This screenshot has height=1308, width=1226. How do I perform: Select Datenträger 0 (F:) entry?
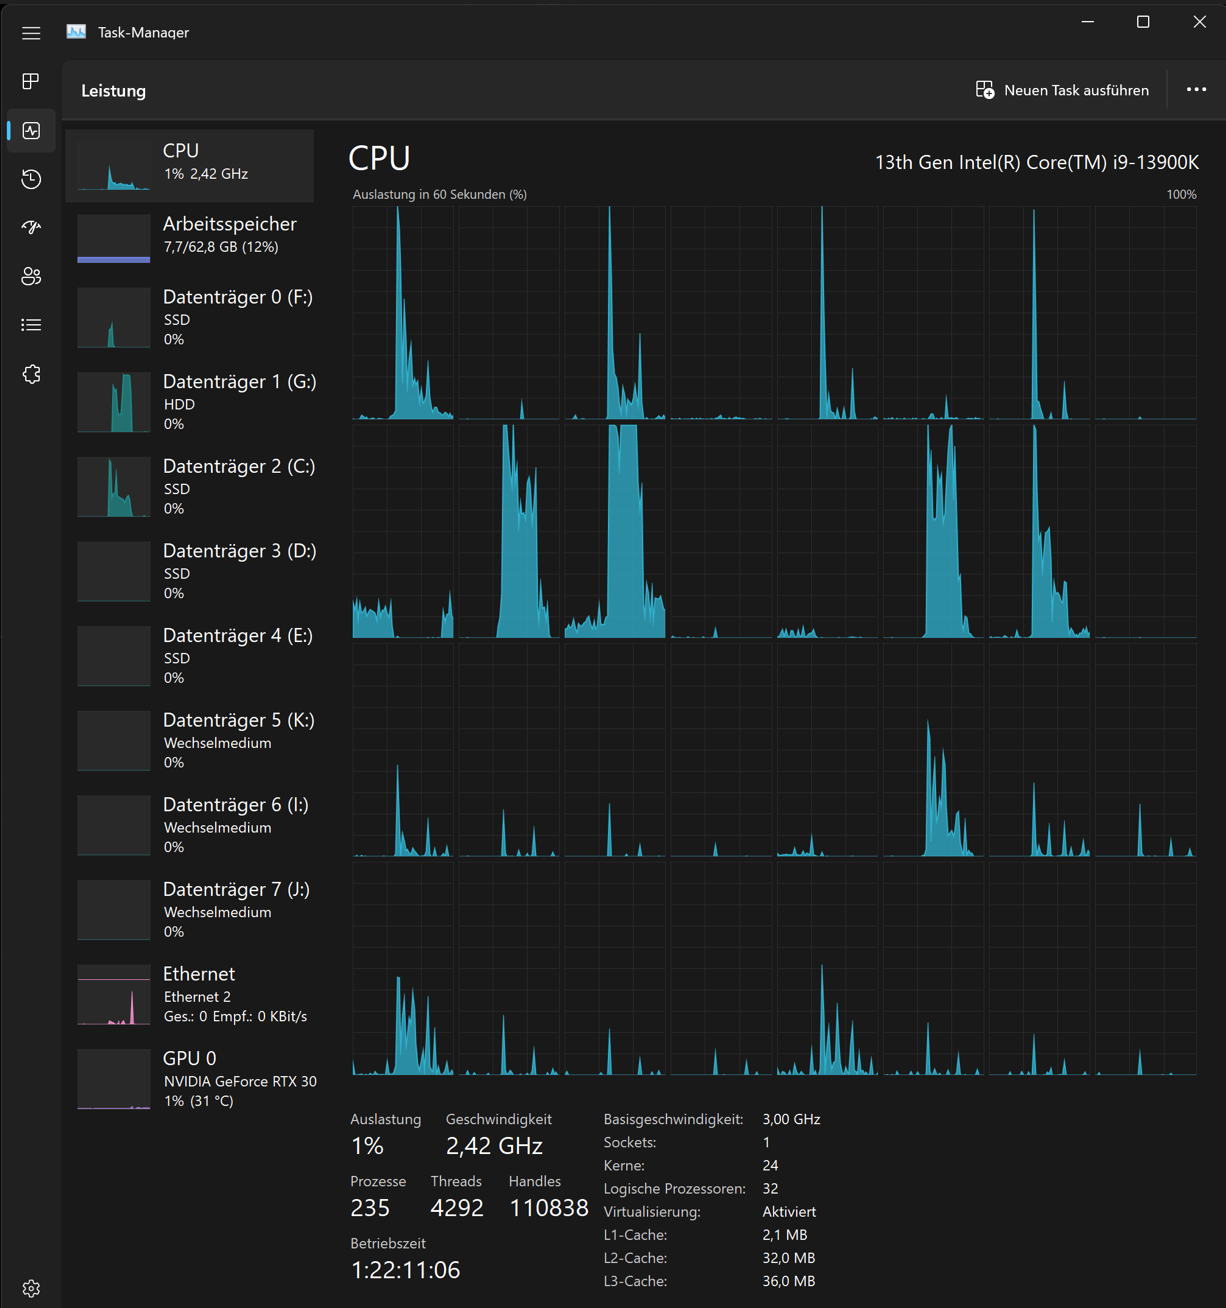pos(190,317)
